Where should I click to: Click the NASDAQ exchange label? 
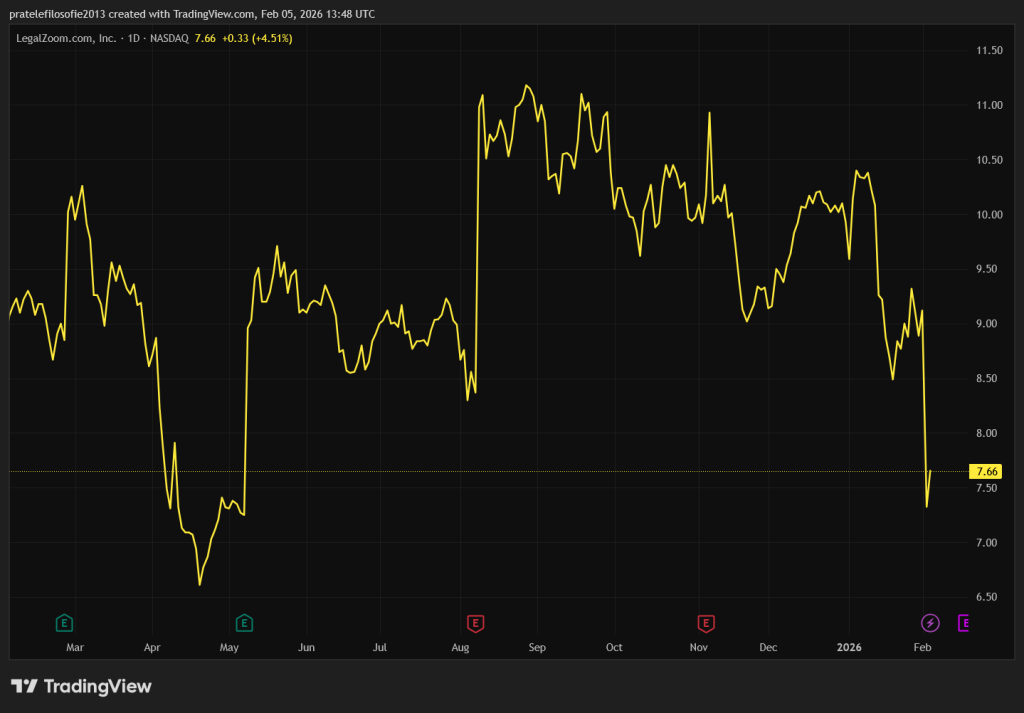click(170, 38)
